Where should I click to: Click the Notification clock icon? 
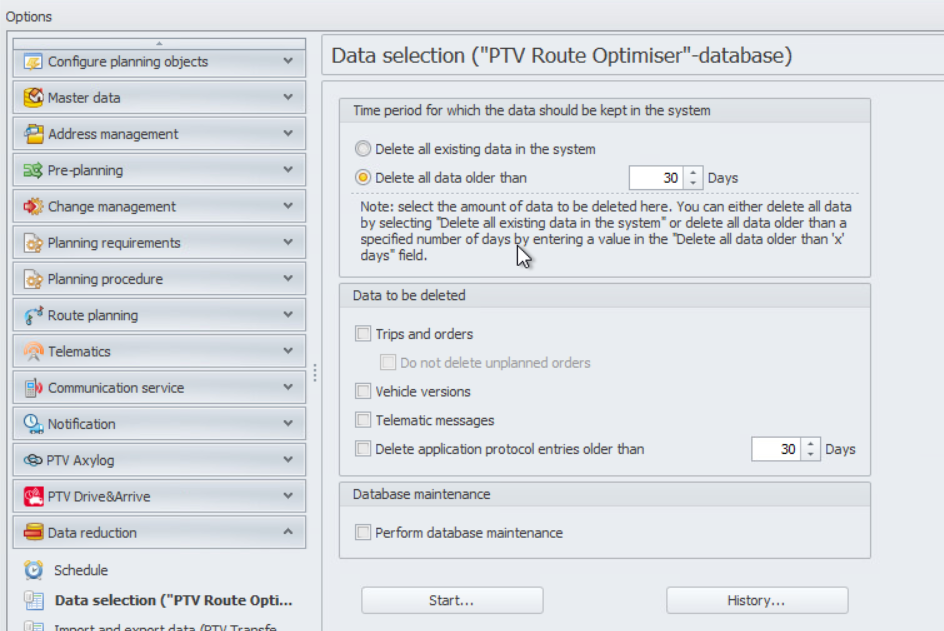[33, 424]
